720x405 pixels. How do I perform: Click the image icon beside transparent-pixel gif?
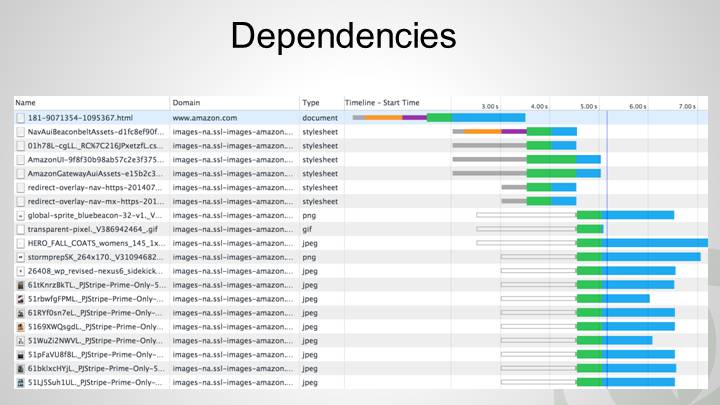[20, 229]
